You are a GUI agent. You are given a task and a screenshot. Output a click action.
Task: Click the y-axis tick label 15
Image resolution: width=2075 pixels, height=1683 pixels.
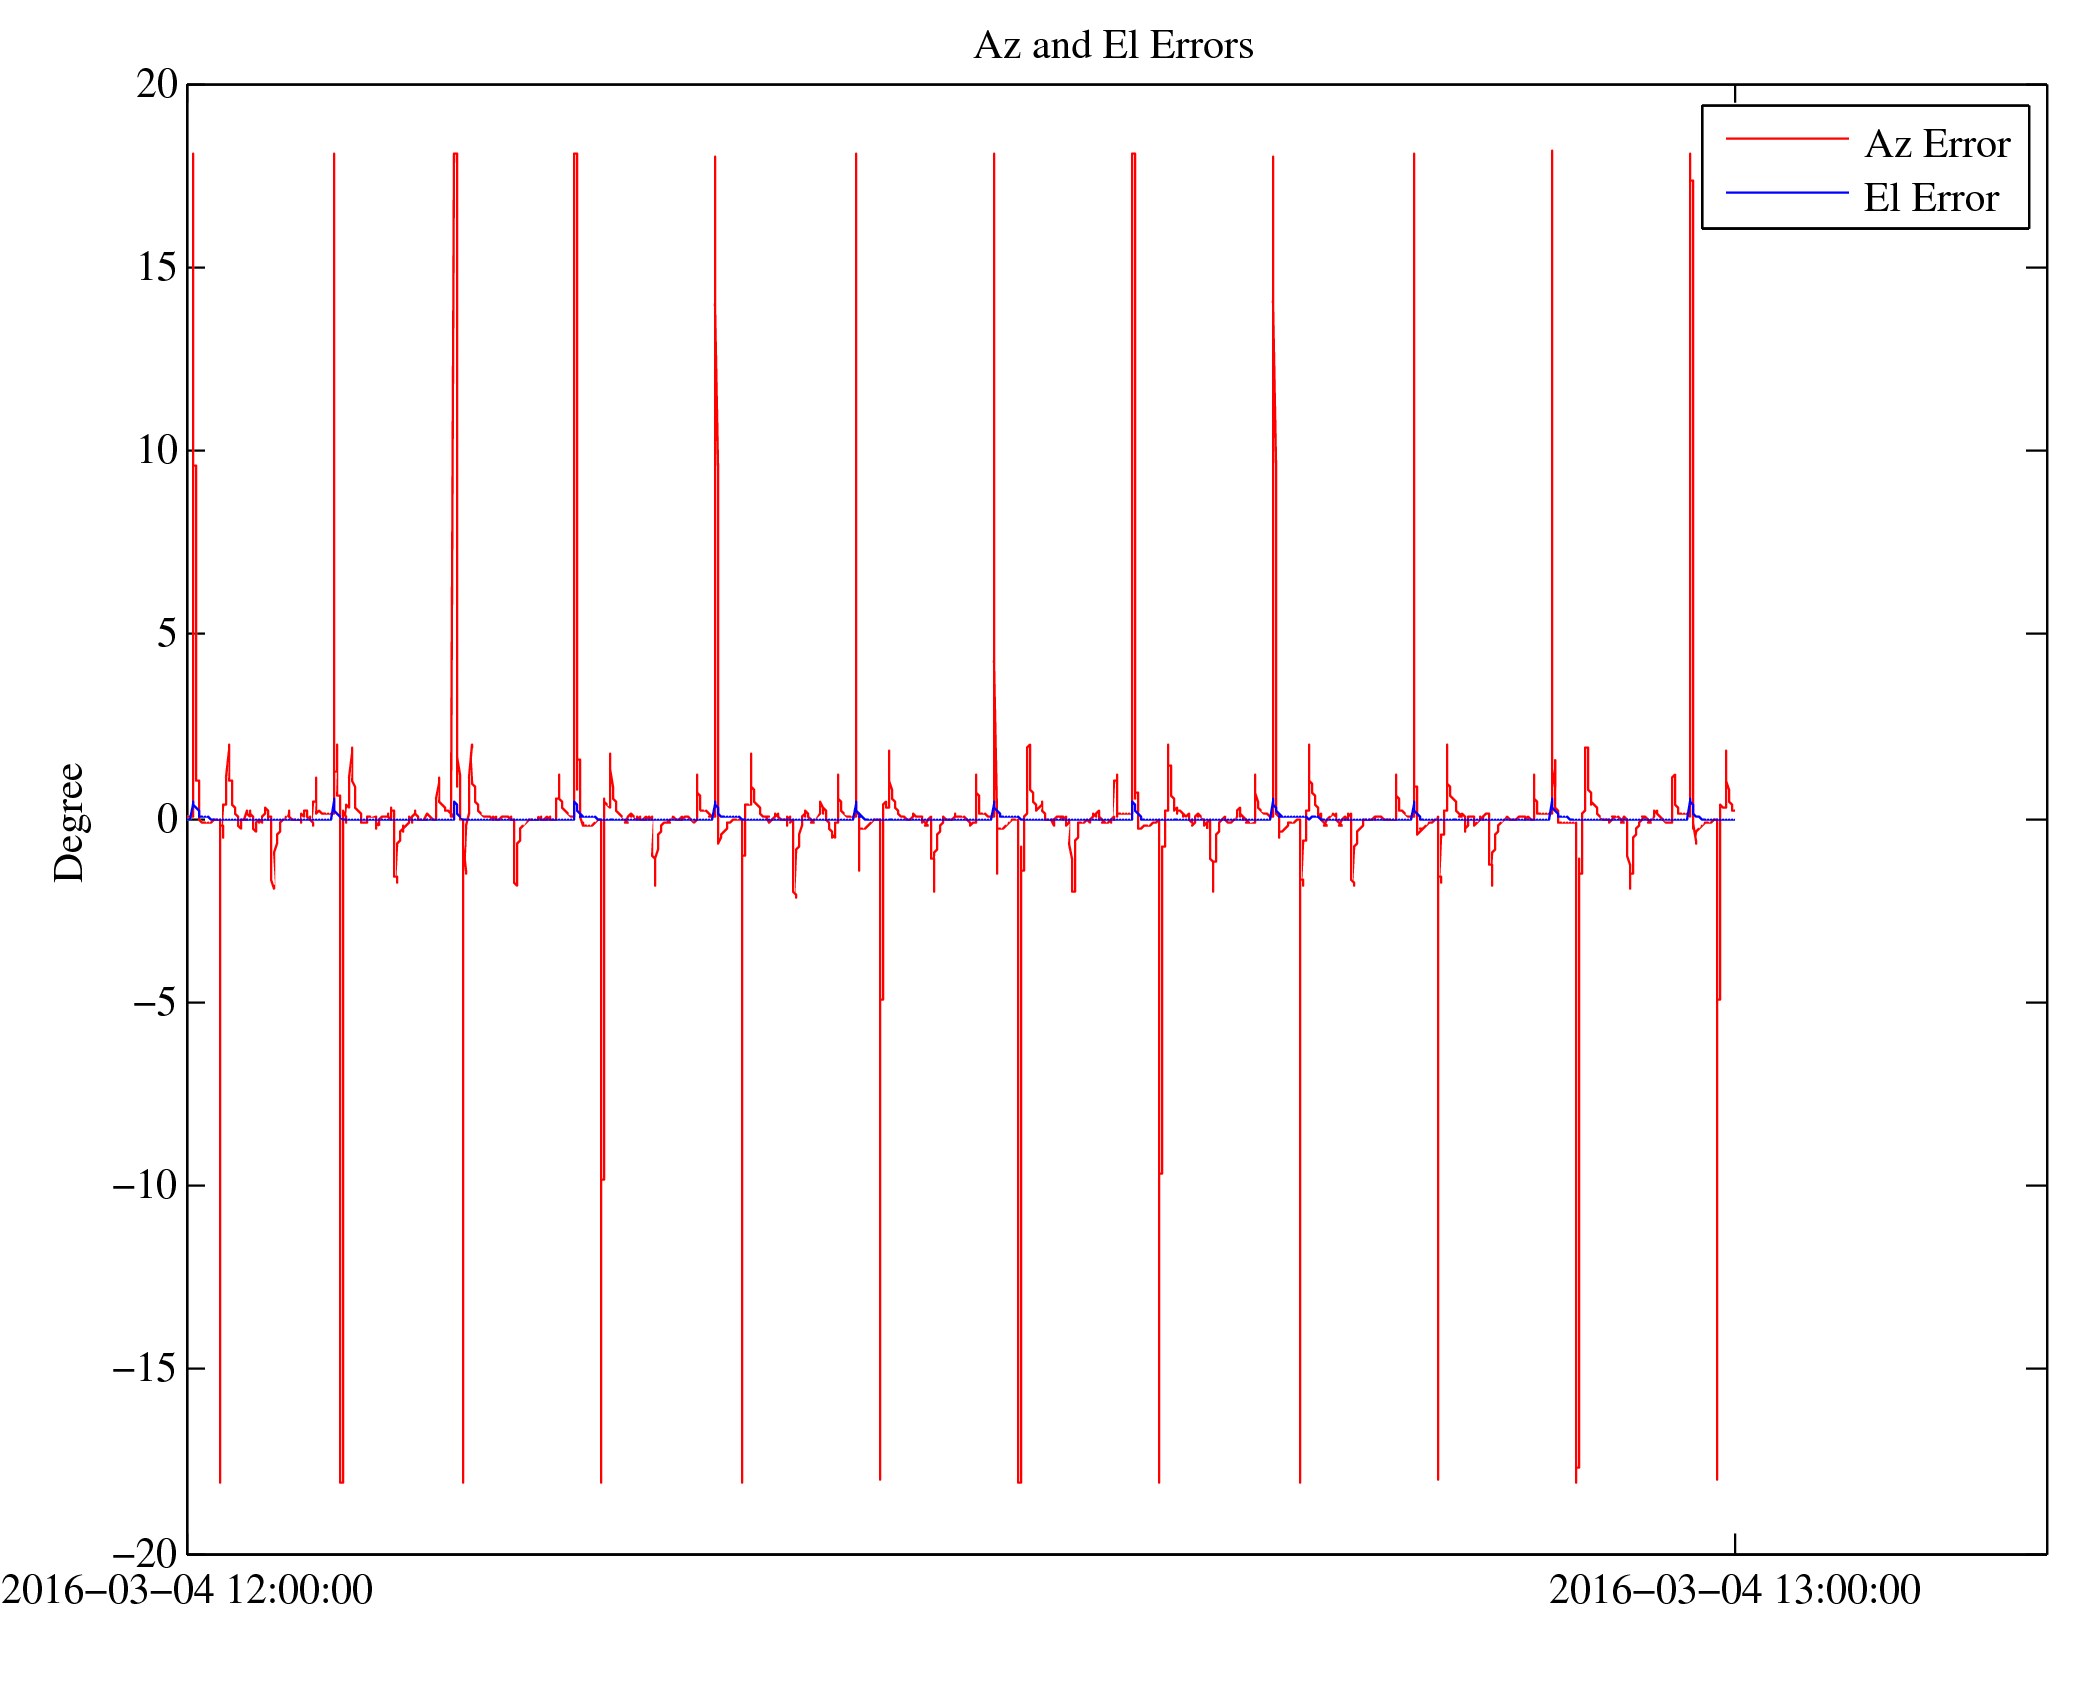157,268
